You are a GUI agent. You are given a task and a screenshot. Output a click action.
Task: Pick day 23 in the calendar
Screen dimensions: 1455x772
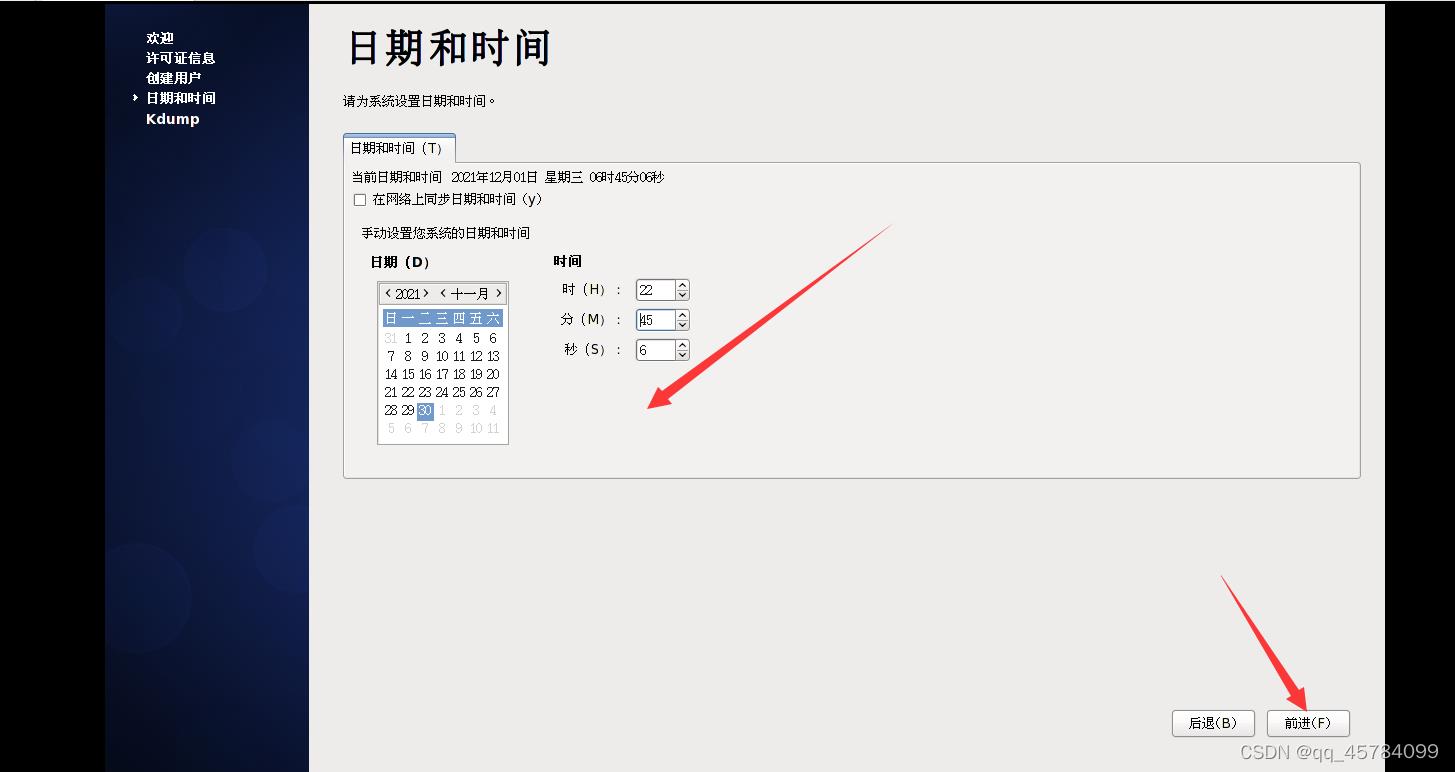click(425, 392)
